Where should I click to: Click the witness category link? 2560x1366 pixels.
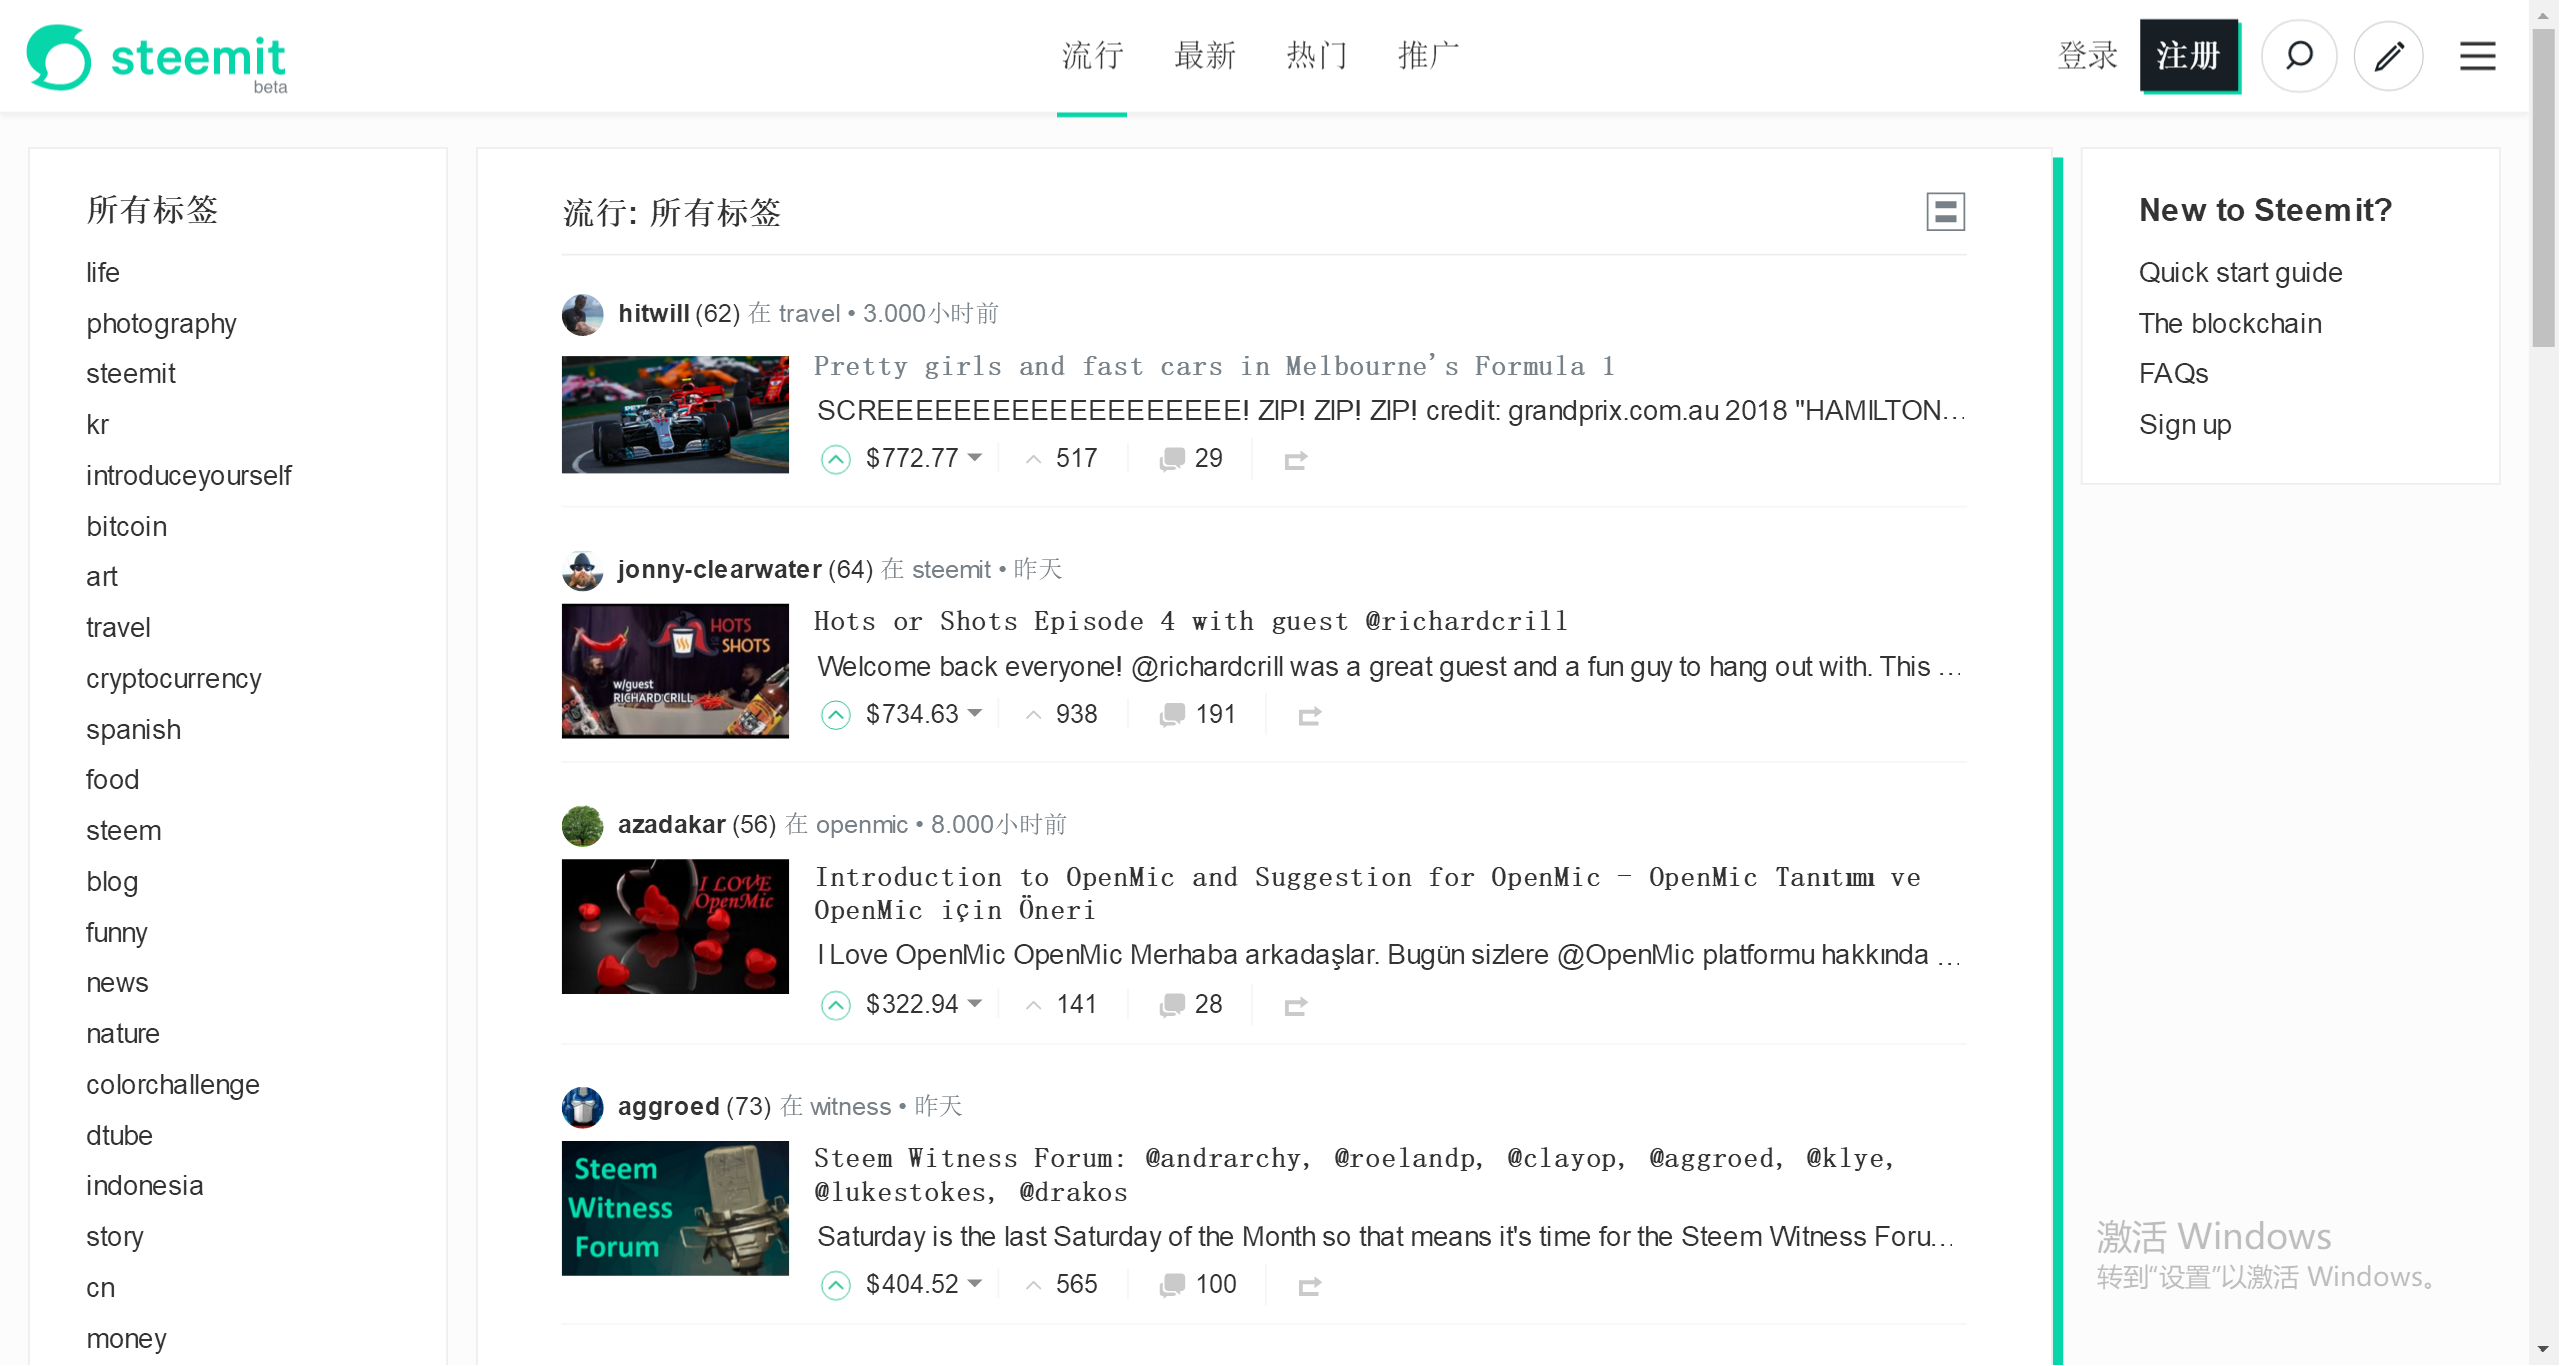850,1107
